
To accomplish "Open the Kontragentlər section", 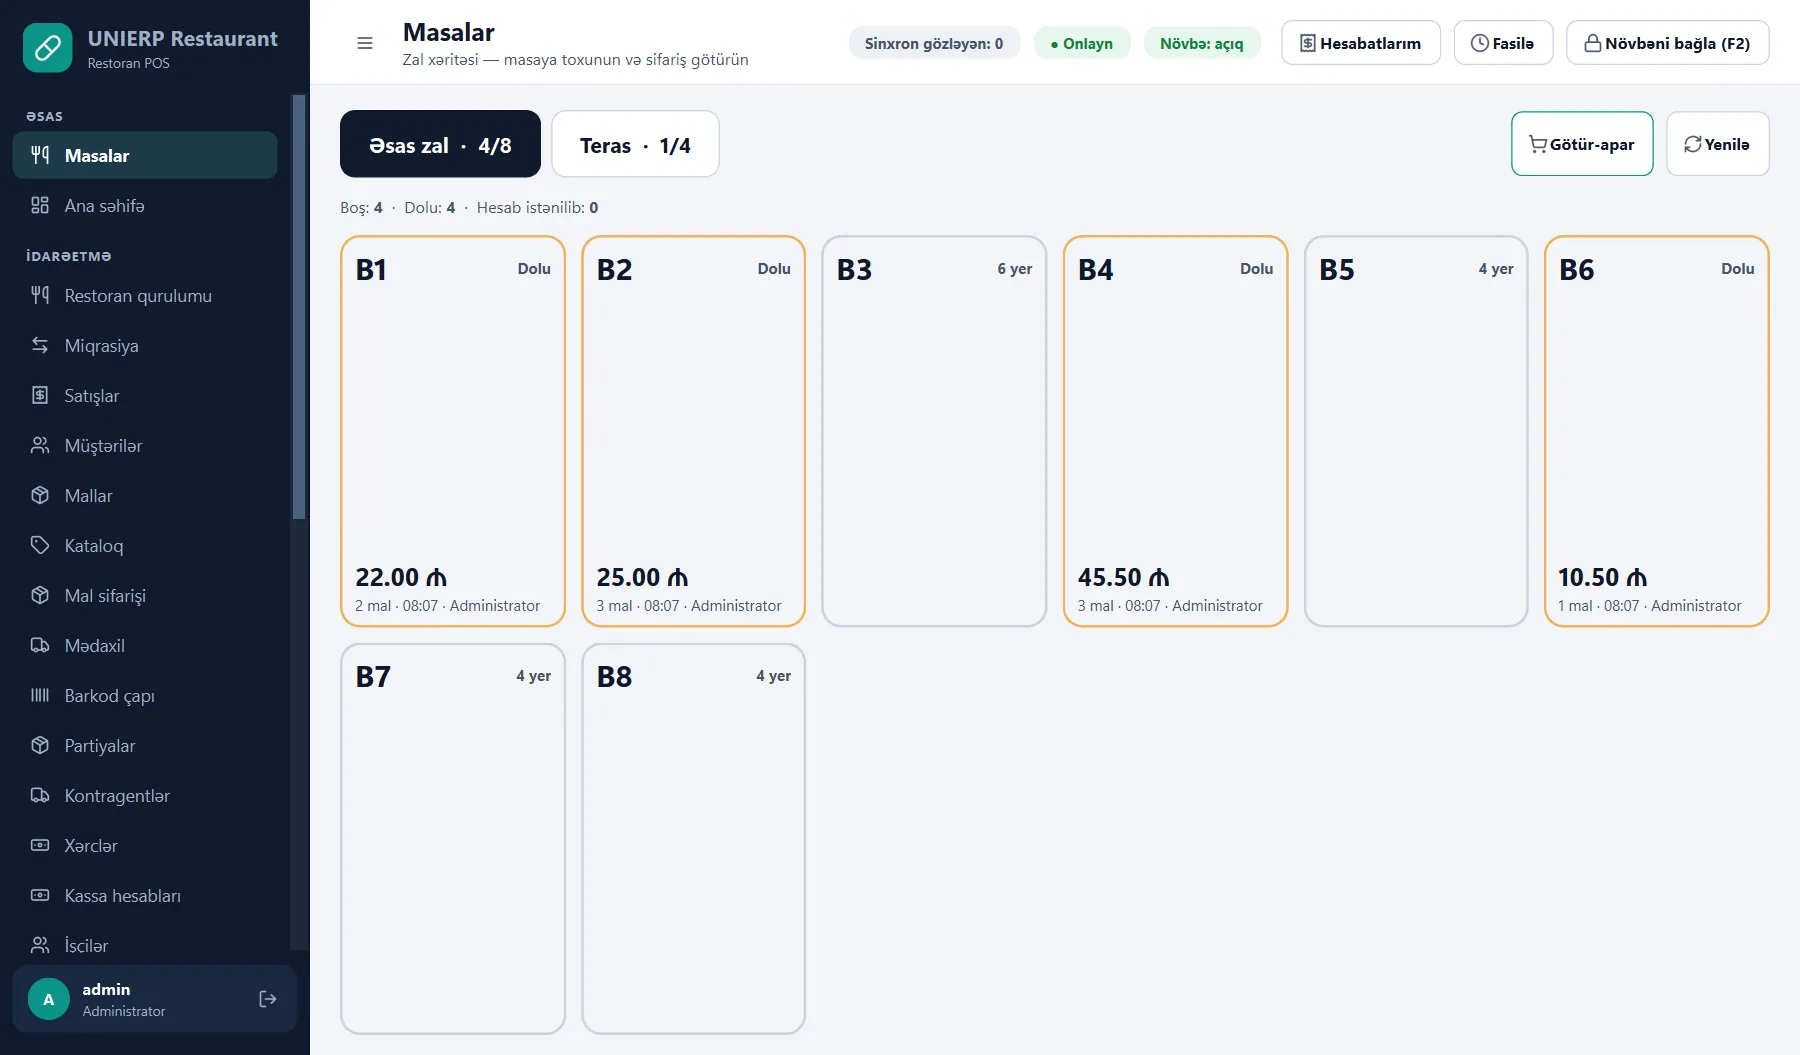I will tap(145, 796).
